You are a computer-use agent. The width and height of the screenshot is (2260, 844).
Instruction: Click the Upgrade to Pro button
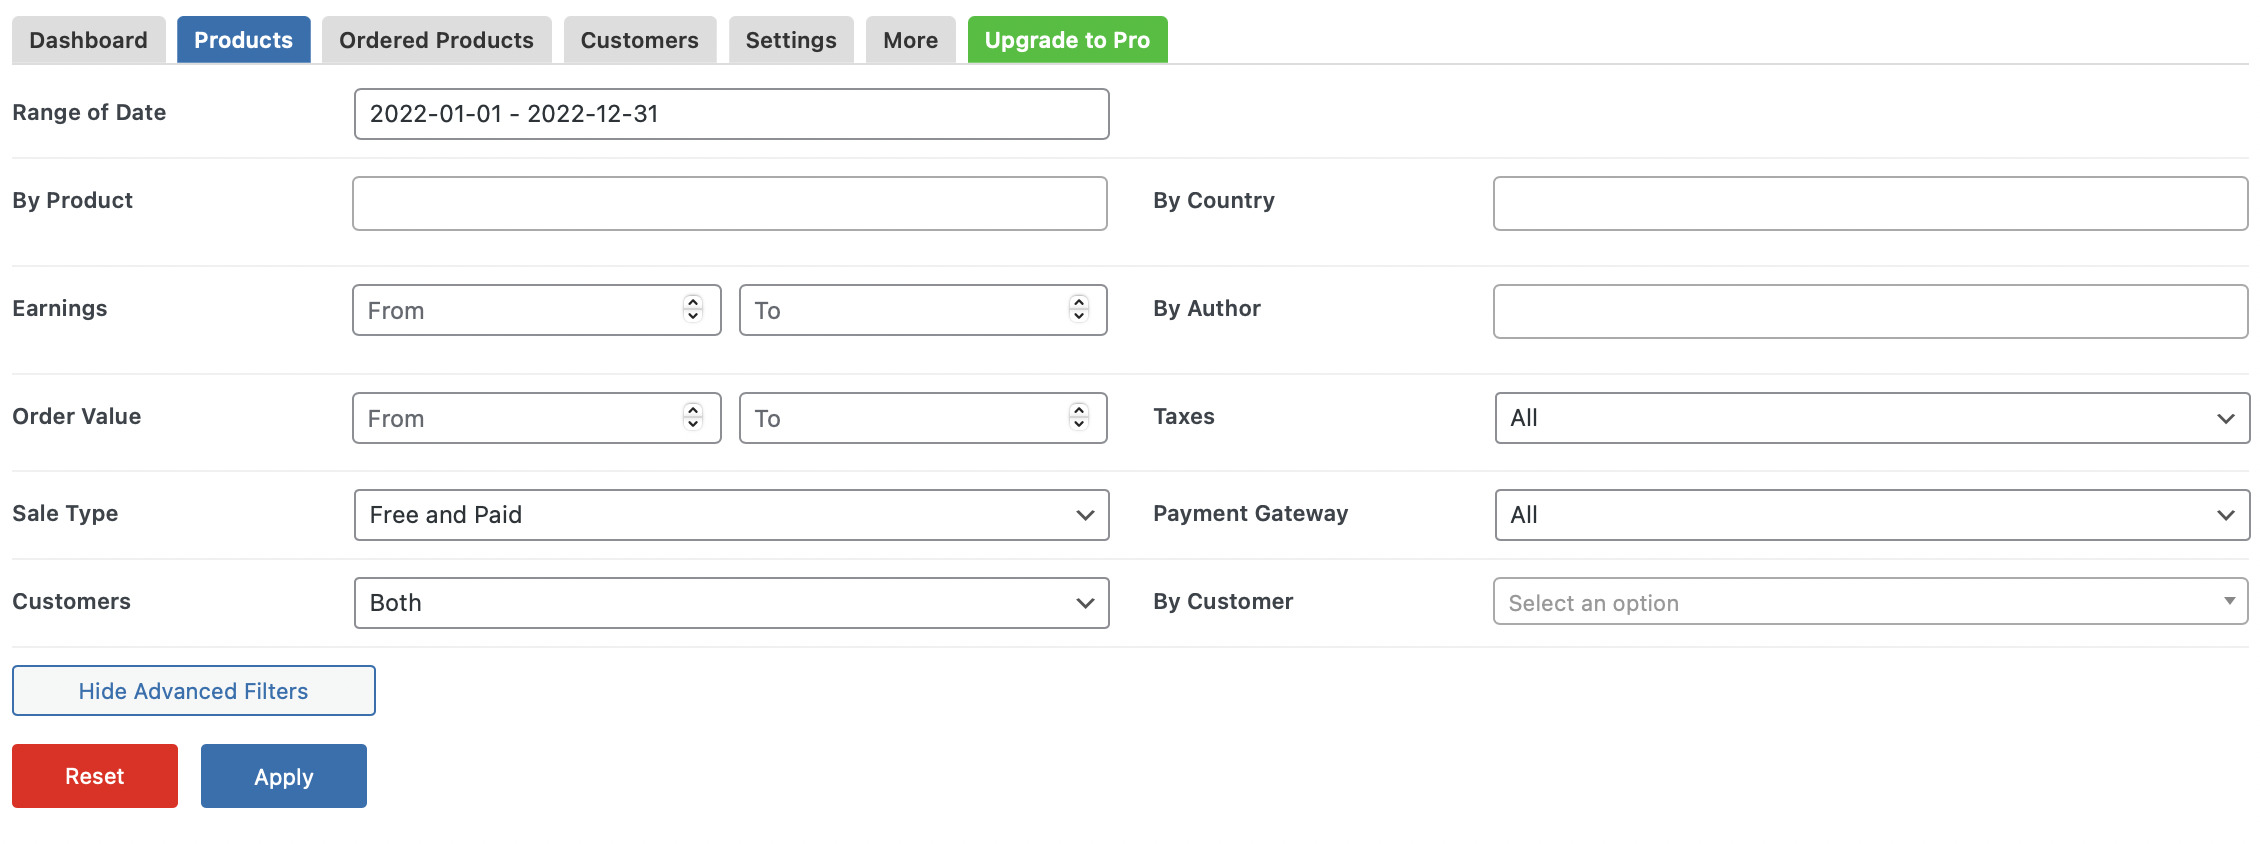tap(1067, 40)
